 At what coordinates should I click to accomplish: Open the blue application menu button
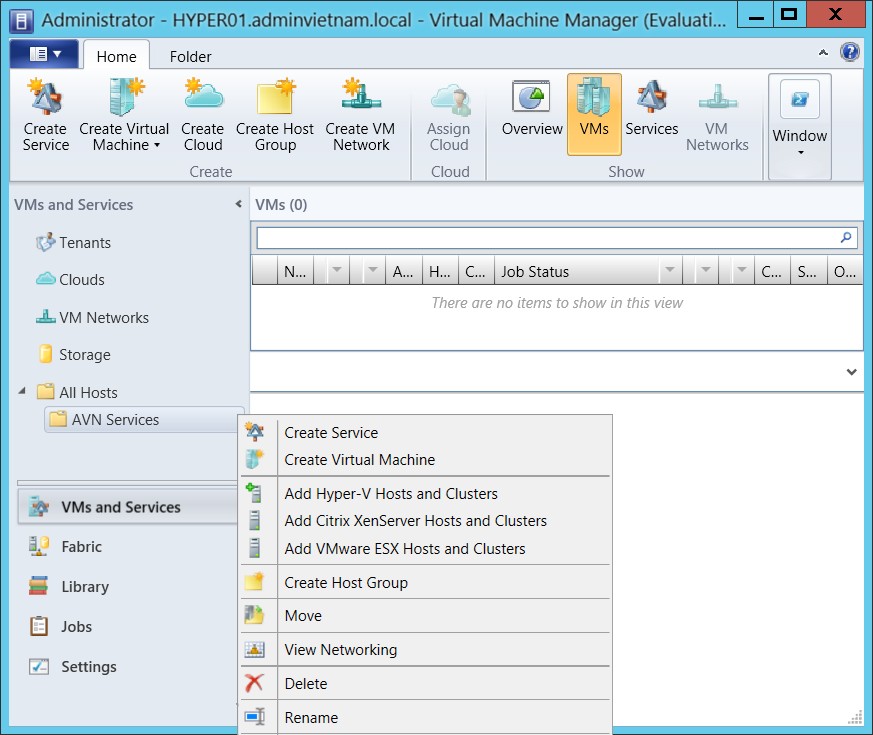[44, 54]
